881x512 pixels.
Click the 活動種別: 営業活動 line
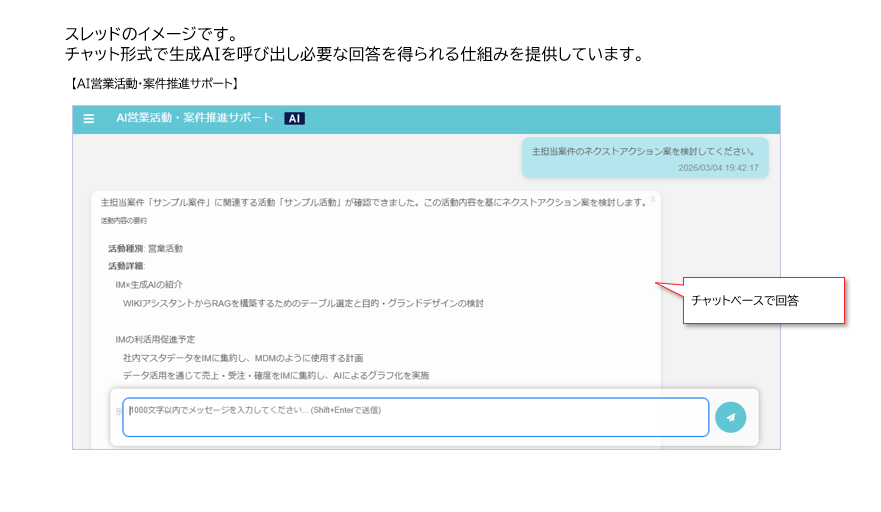(x=145, y=248)
